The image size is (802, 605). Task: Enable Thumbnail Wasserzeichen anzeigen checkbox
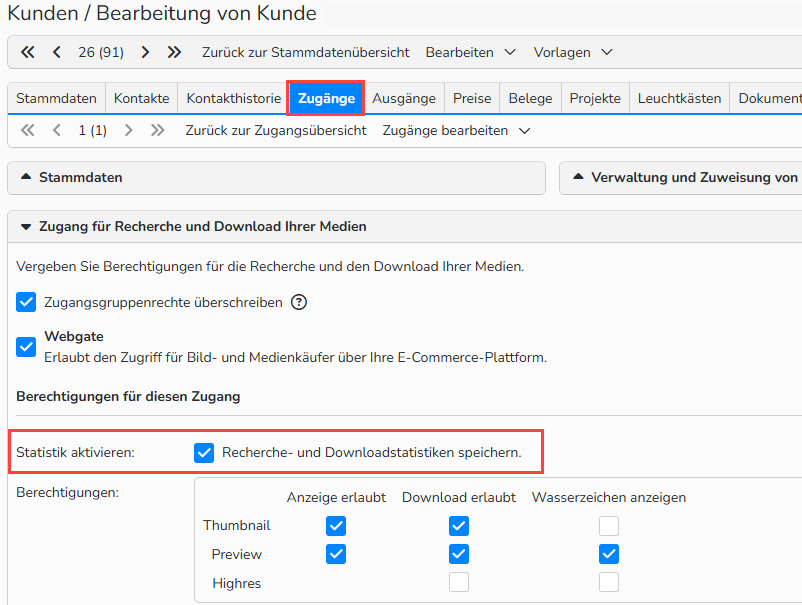[x=609, y=526]
